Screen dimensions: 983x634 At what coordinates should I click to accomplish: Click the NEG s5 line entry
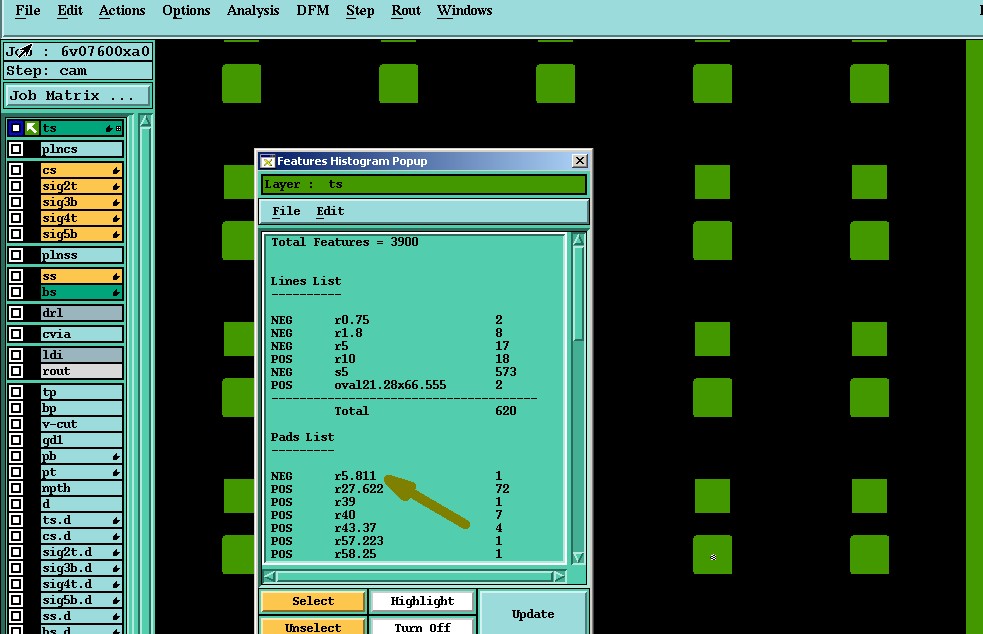pos(394,372)
